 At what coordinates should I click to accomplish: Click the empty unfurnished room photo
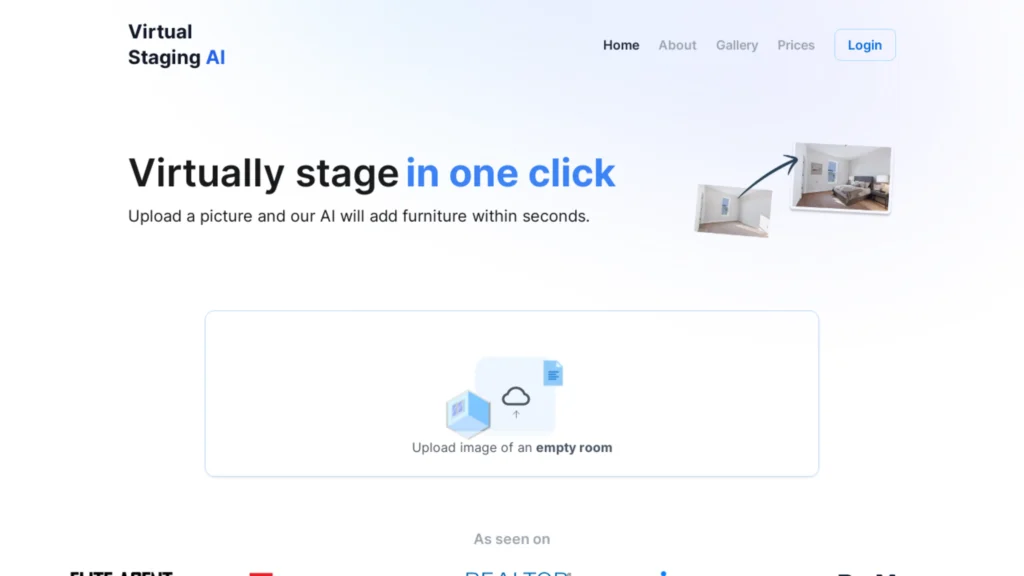click(733, 210)
